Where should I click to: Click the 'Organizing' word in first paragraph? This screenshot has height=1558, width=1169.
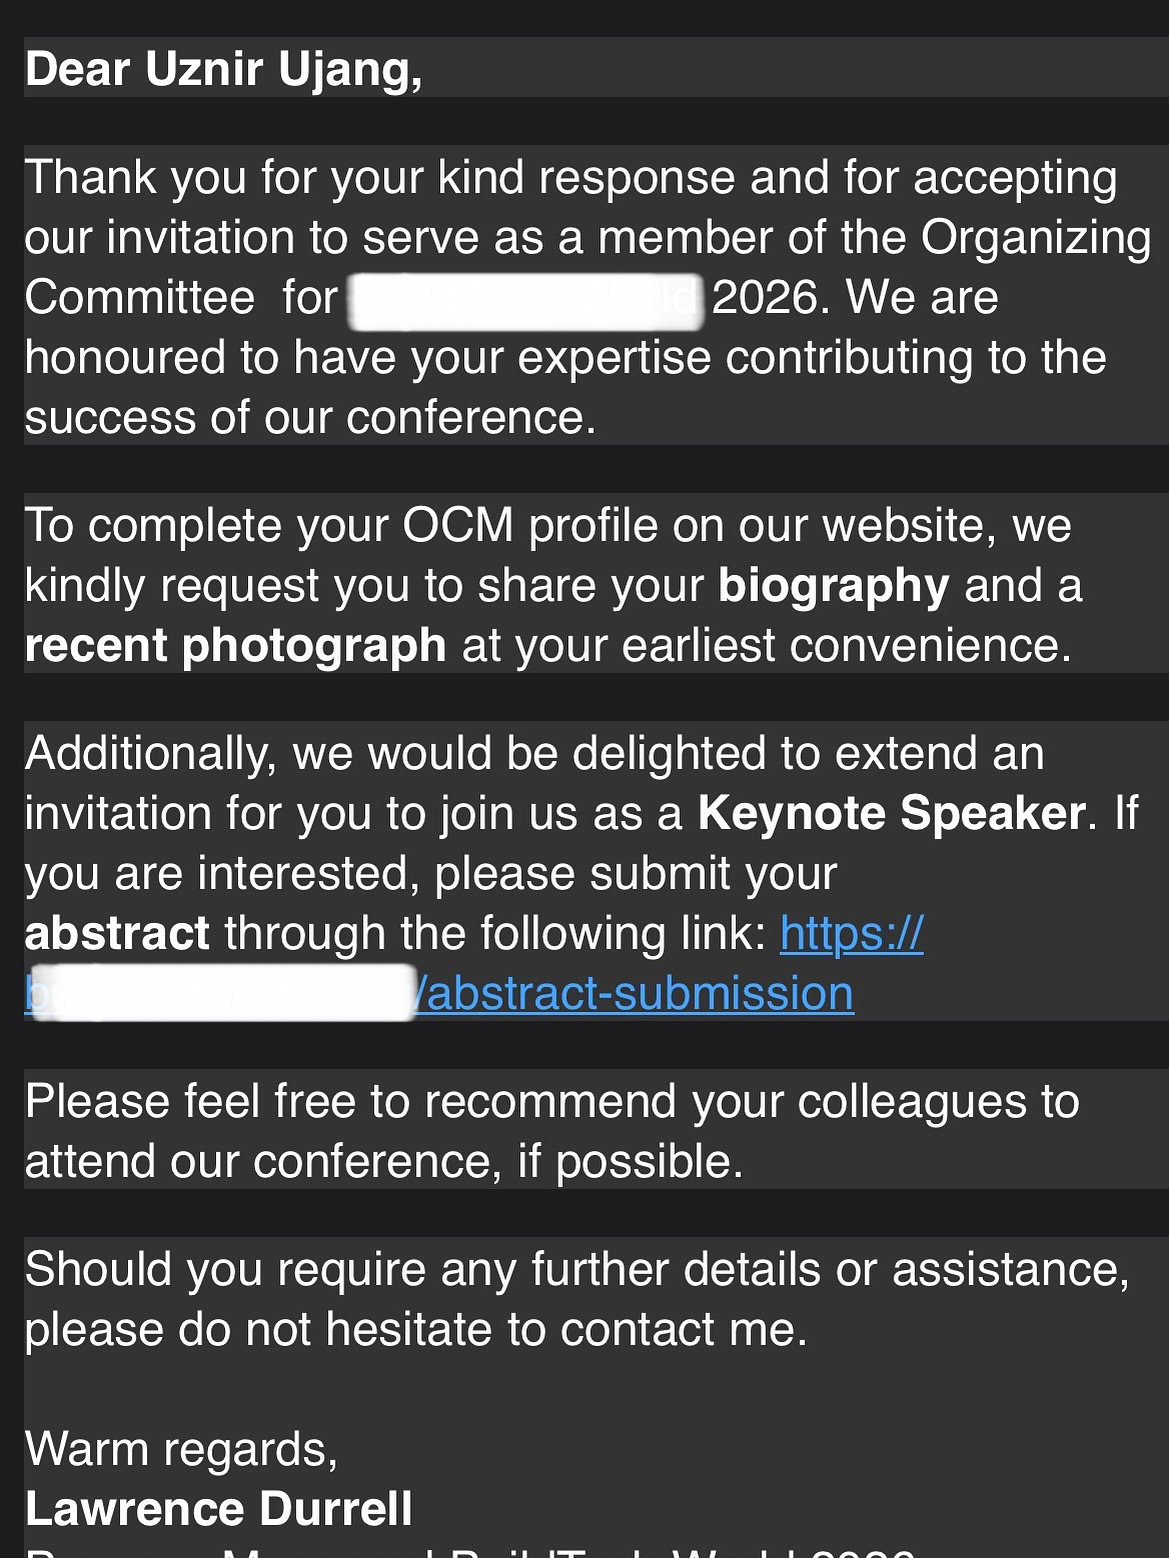[x=1036, y=239]
